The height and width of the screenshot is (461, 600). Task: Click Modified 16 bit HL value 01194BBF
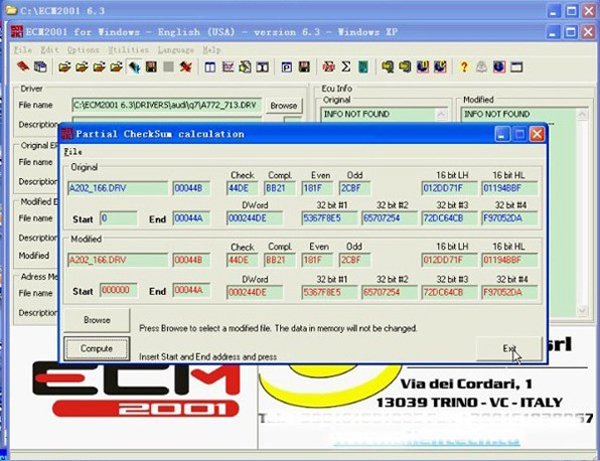tap(509, 260)
